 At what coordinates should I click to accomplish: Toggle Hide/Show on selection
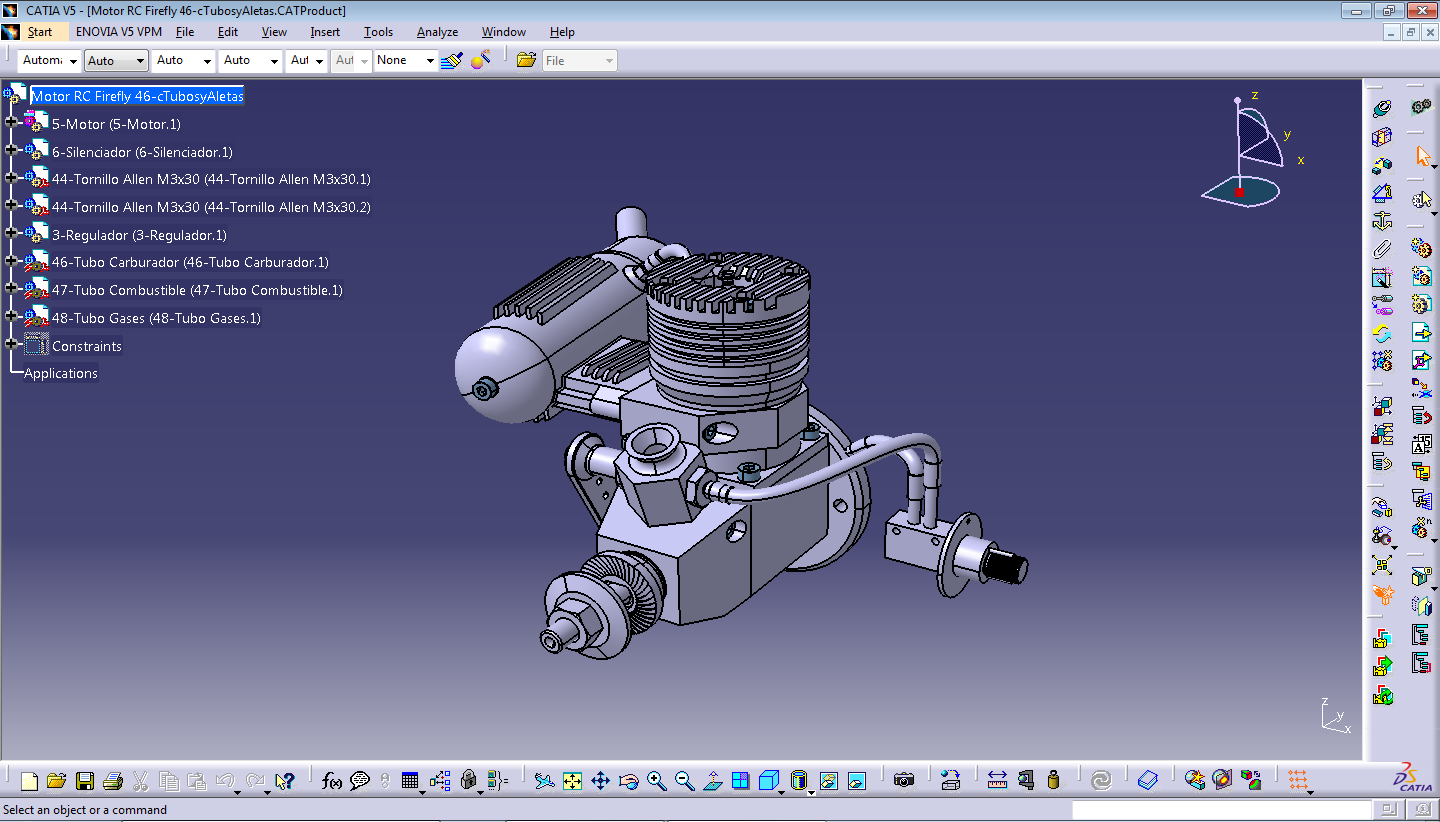pyautogui.click(x=829, y=781)
